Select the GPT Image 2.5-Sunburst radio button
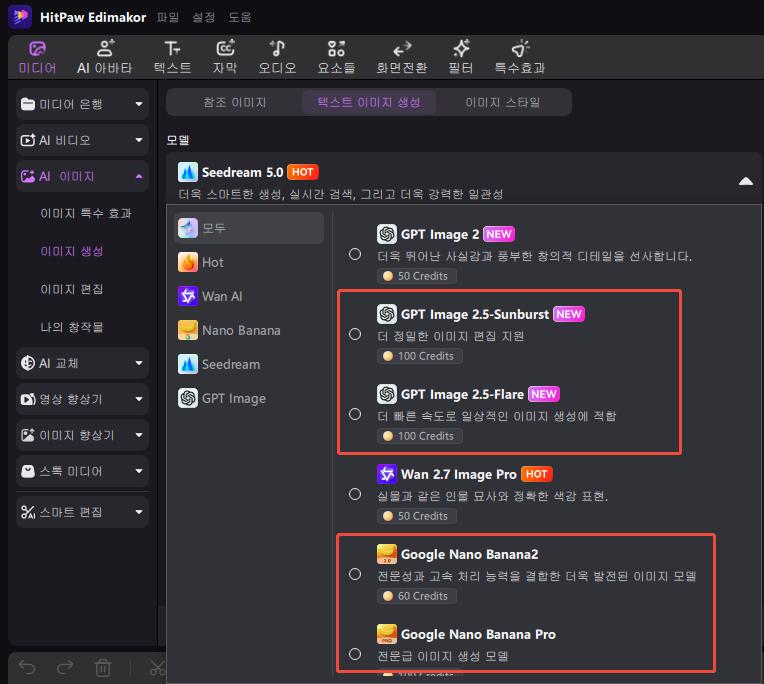 [x=355, y=334]
